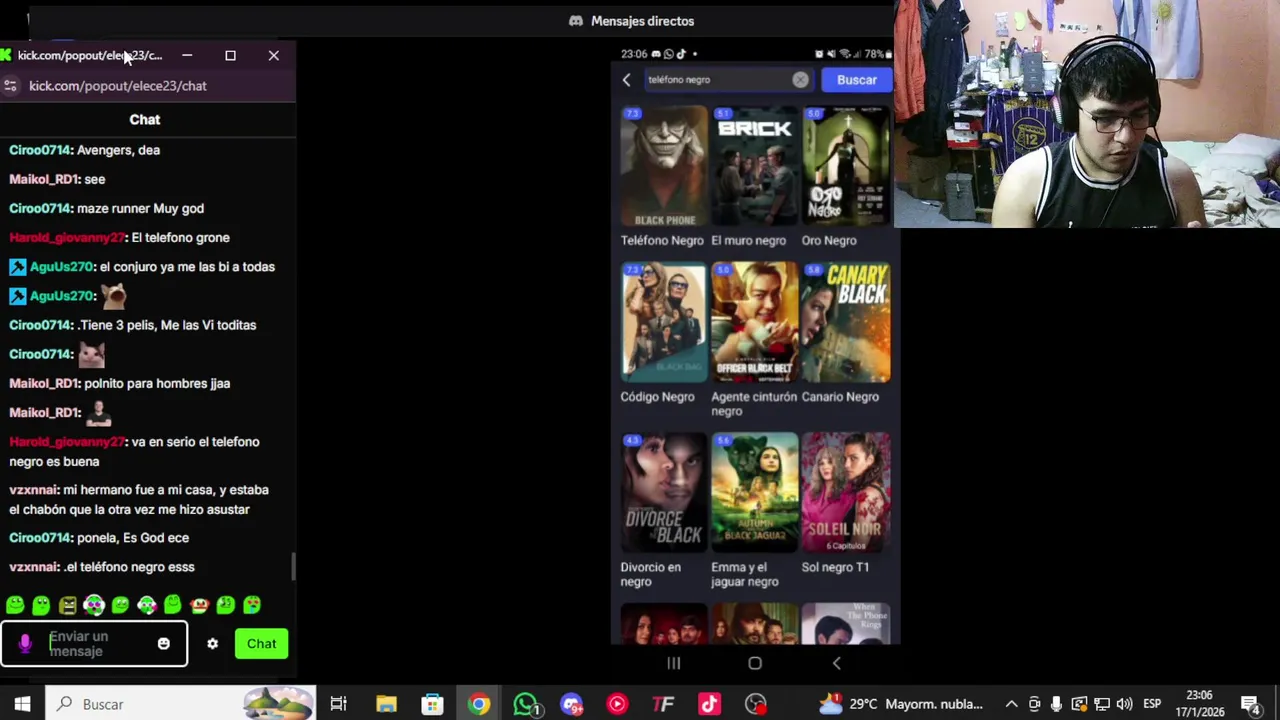Open the Teléfono Negro movie poster

click(663, 168)
